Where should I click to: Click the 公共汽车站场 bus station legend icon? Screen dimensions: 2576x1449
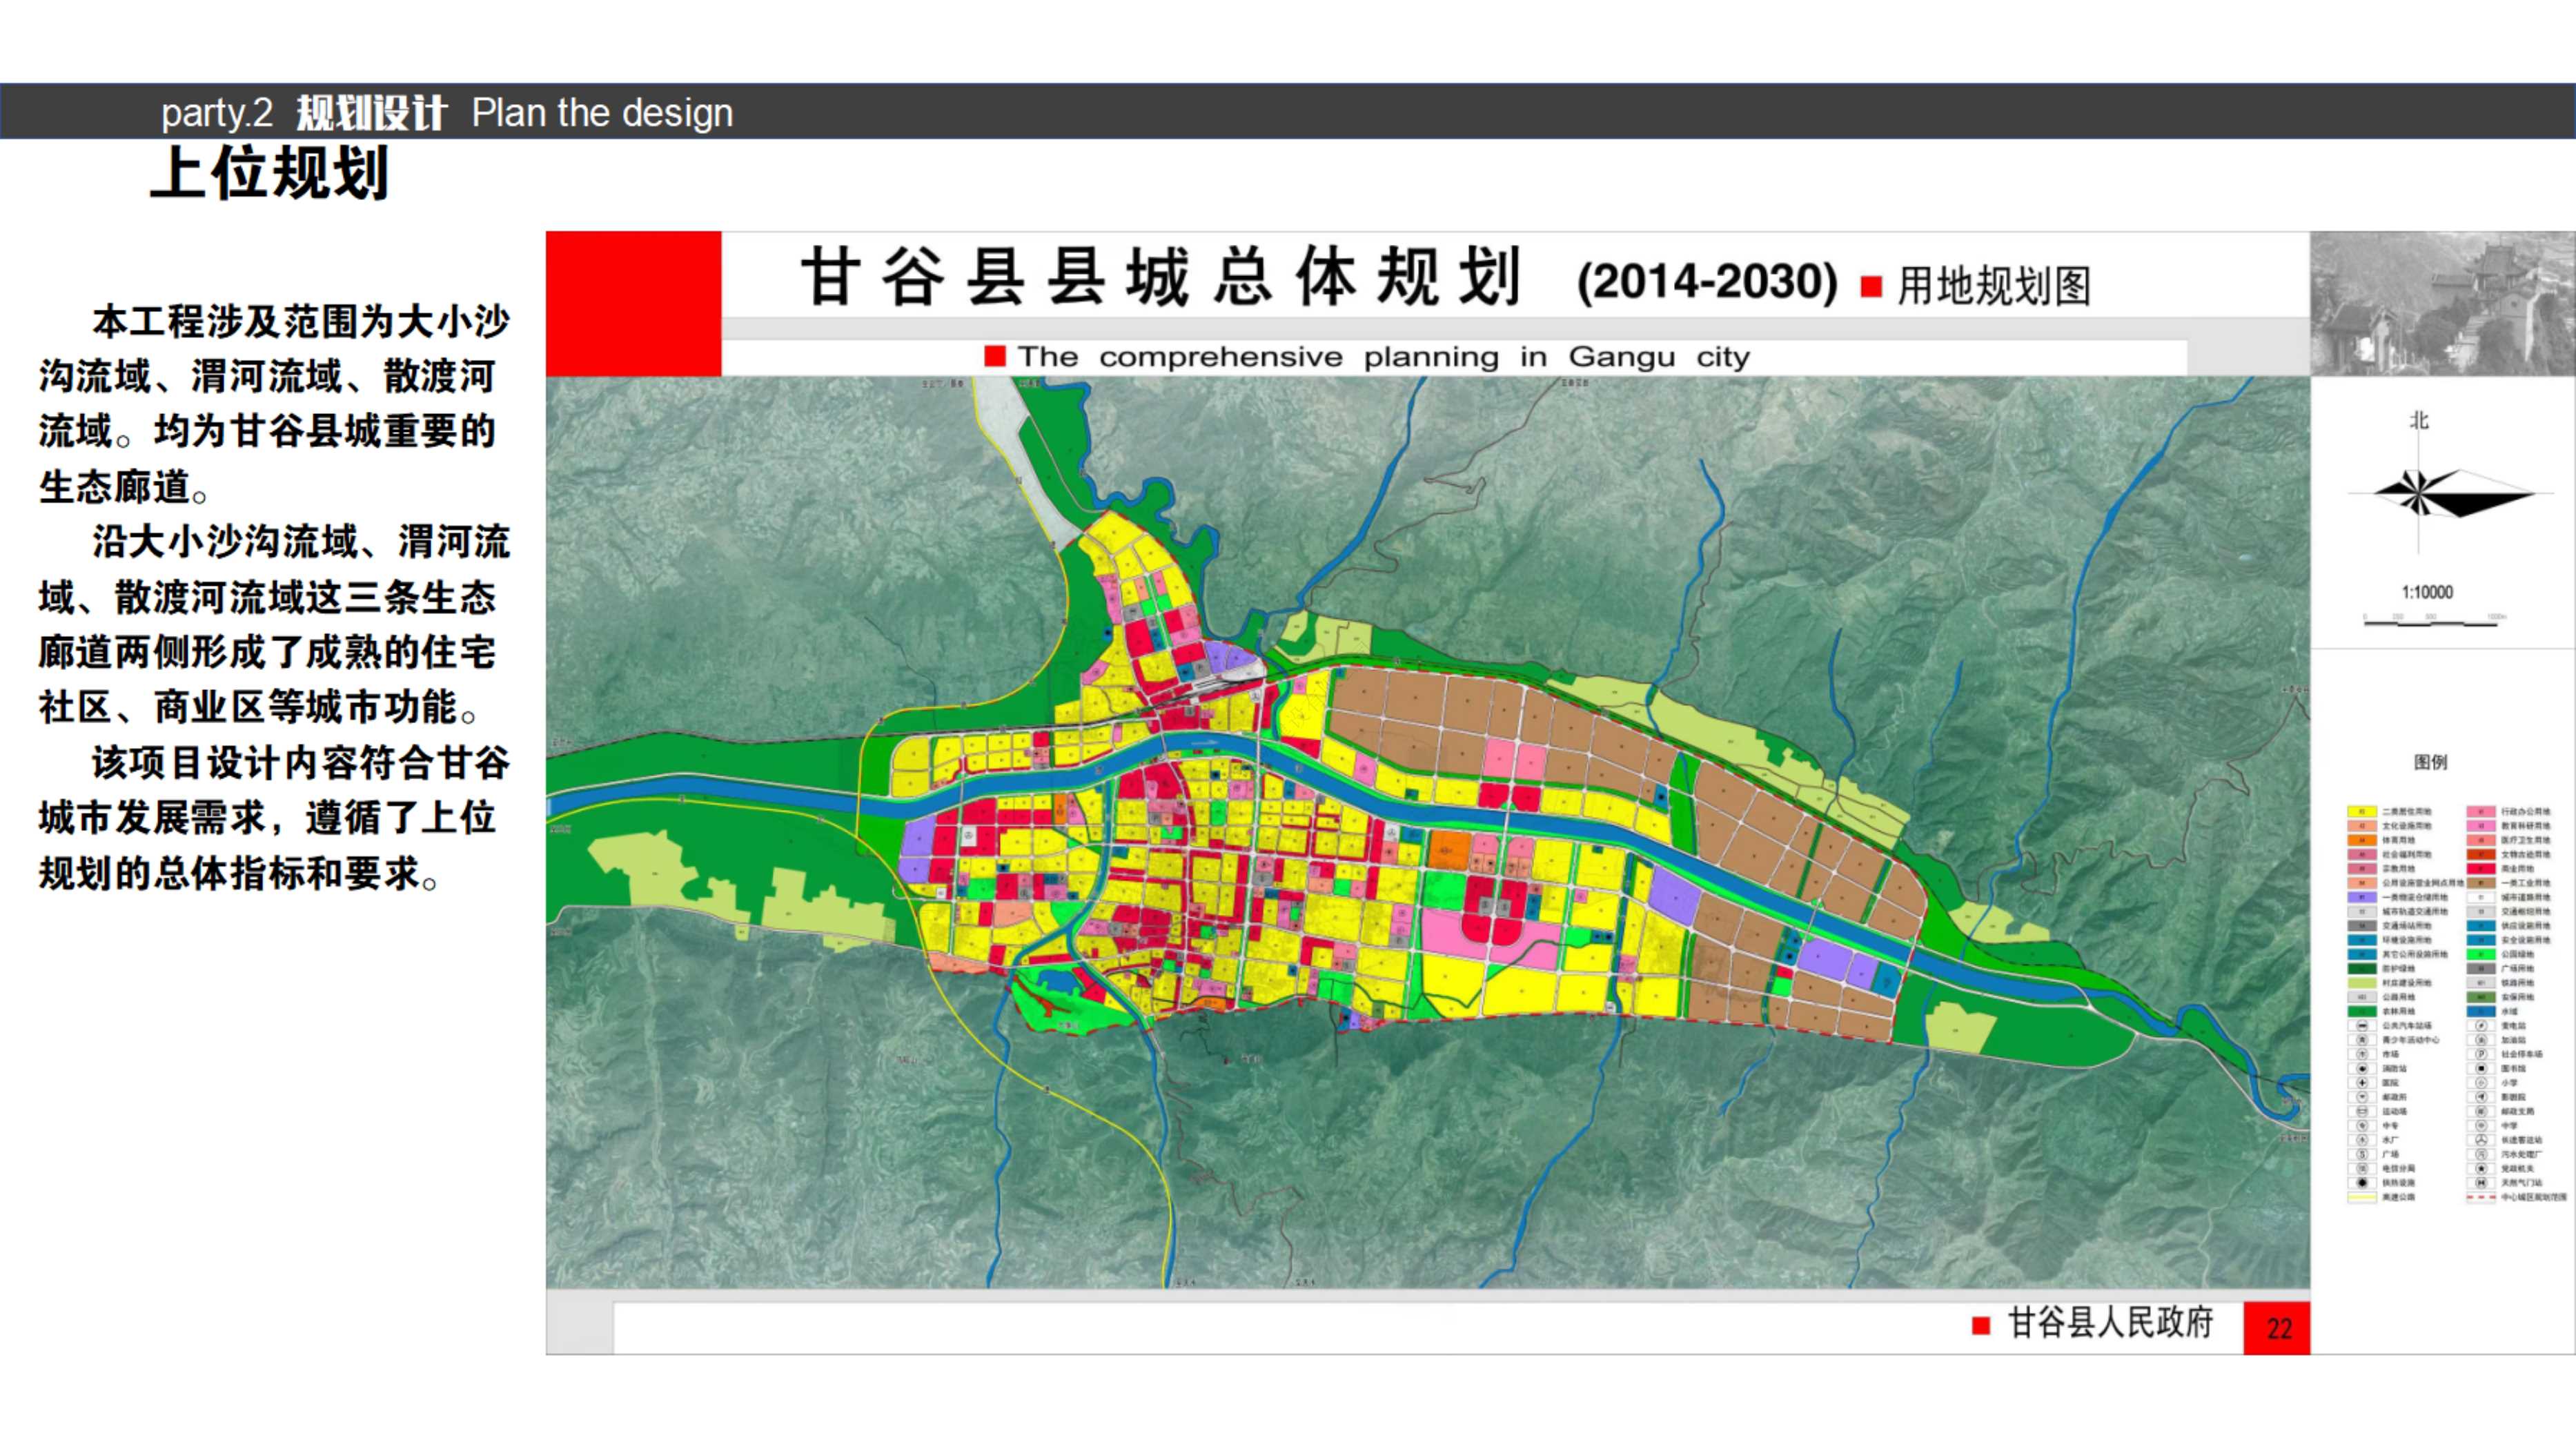(x=2362, y=1026)
